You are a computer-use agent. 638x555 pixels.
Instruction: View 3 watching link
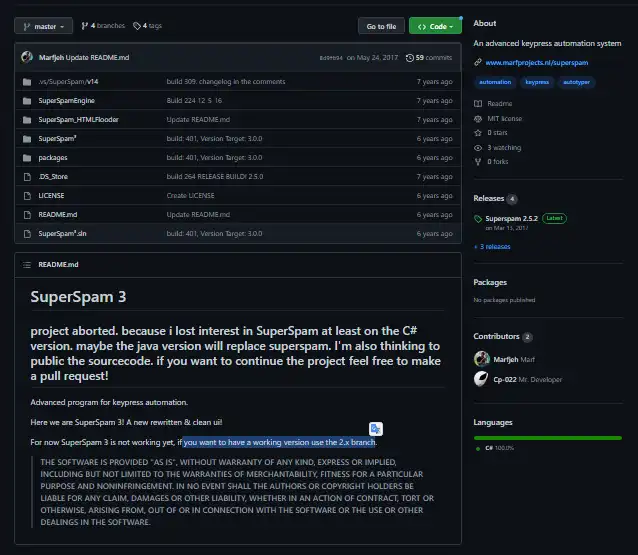point(504,148)
